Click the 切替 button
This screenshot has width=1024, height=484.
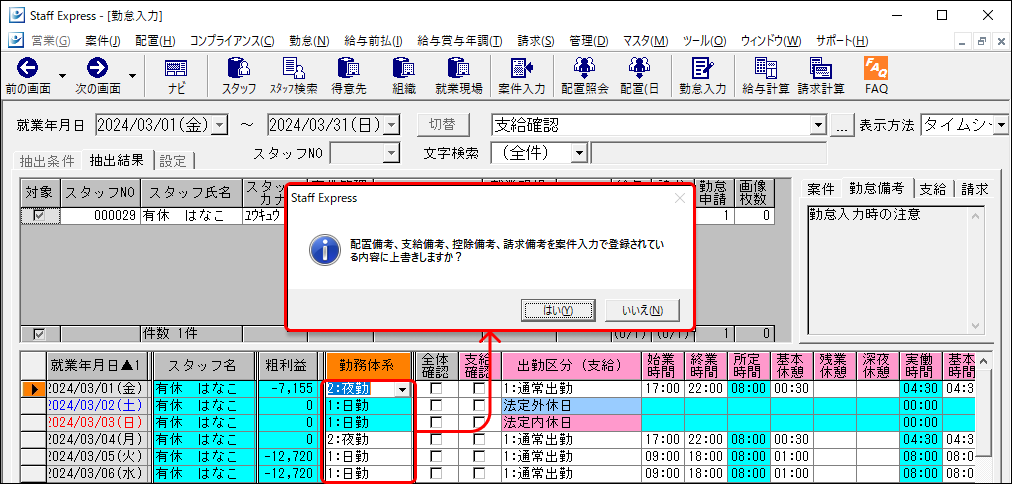445,125
